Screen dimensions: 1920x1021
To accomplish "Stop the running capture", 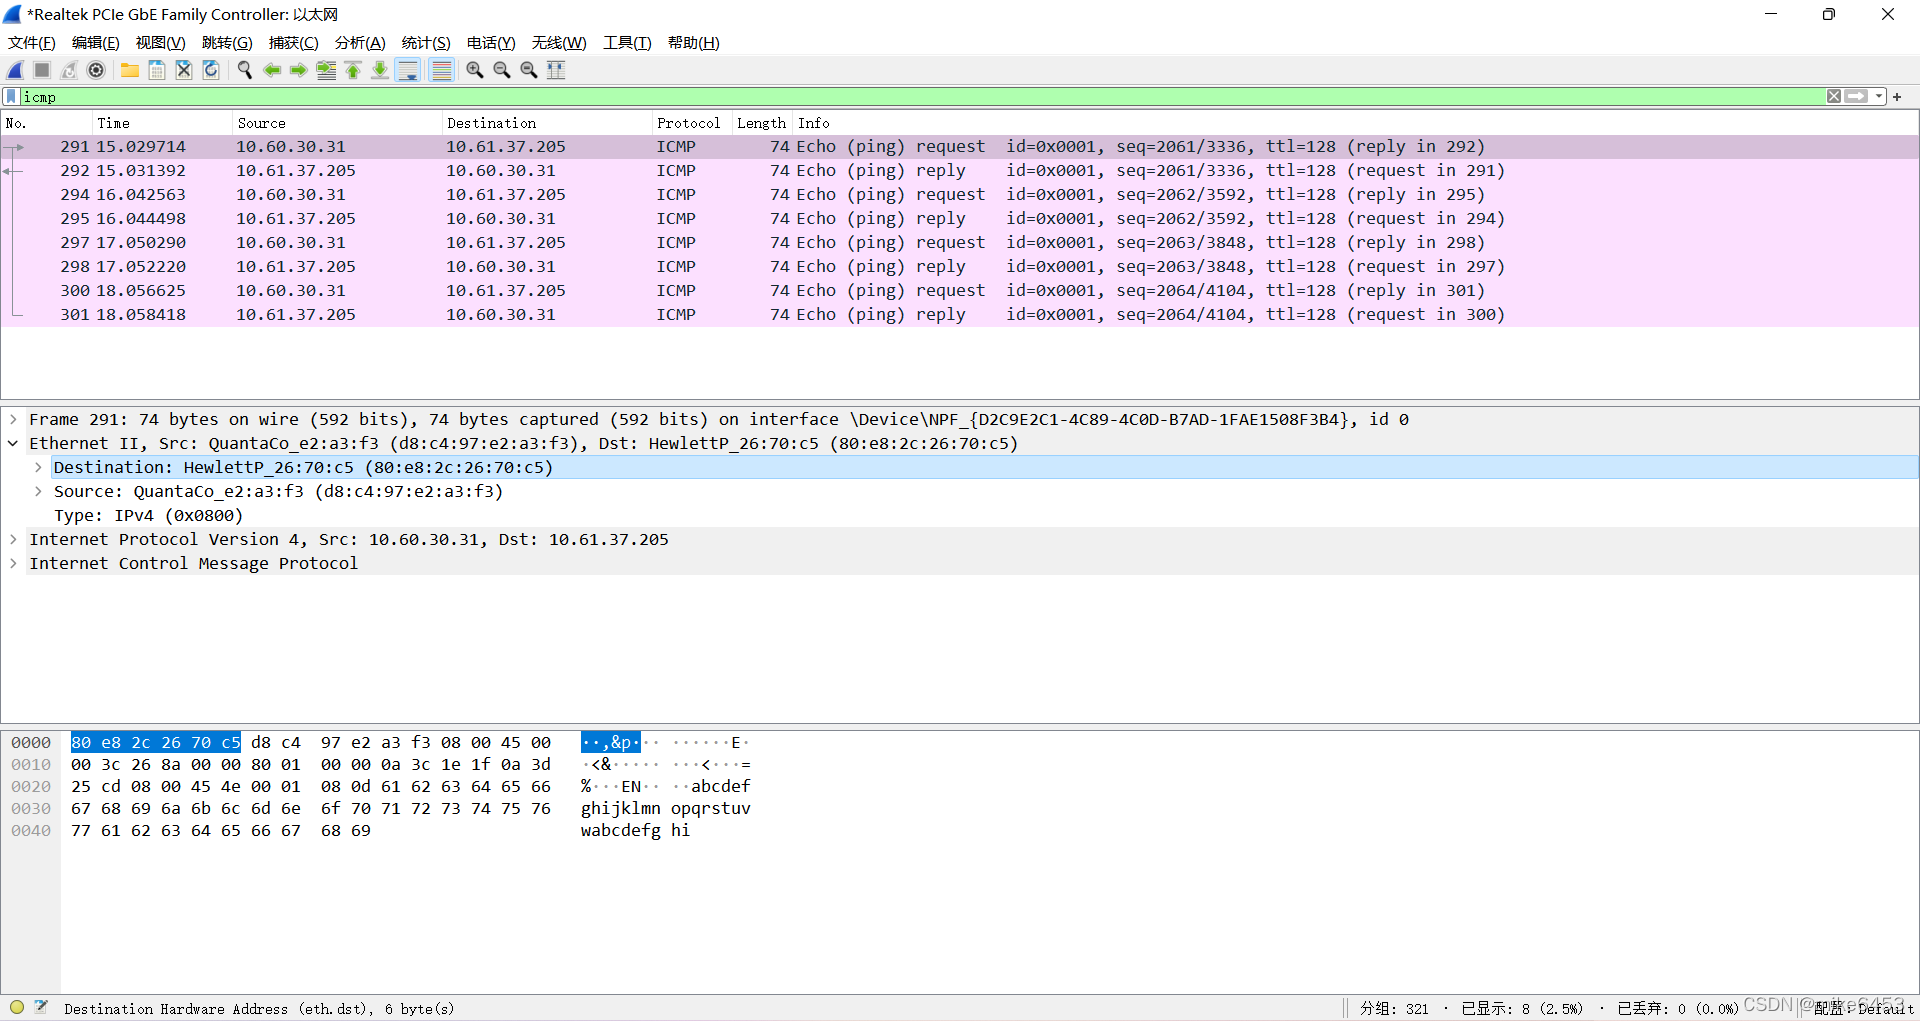I will (42, 70).
